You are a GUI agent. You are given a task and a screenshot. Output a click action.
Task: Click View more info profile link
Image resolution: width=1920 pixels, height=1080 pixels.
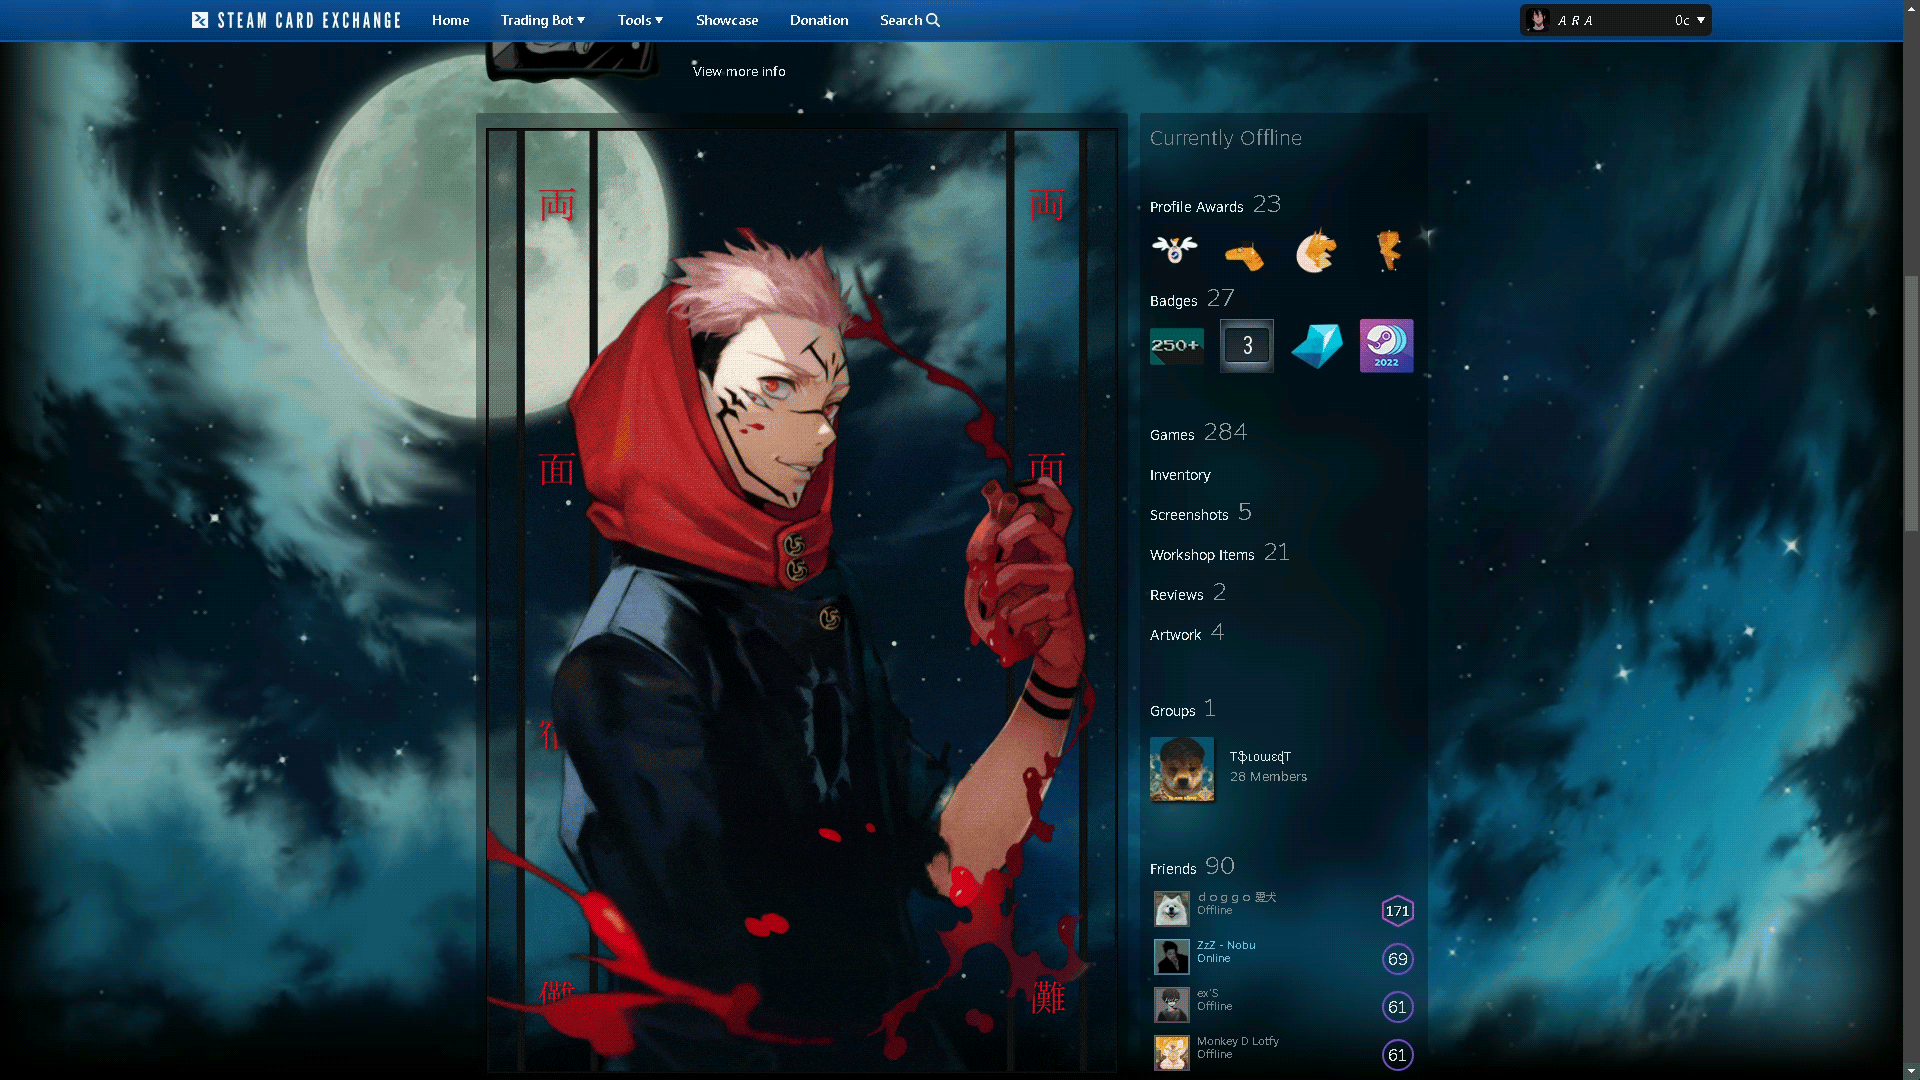pos(738,71)
